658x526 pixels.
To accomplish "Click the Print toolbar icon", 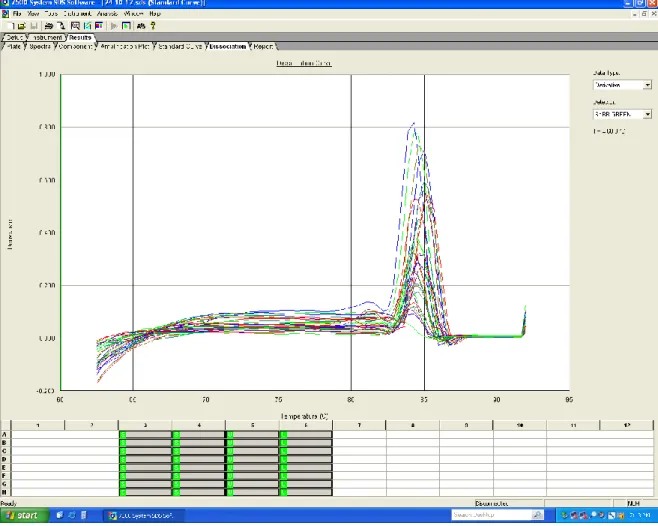I will 49,26.
